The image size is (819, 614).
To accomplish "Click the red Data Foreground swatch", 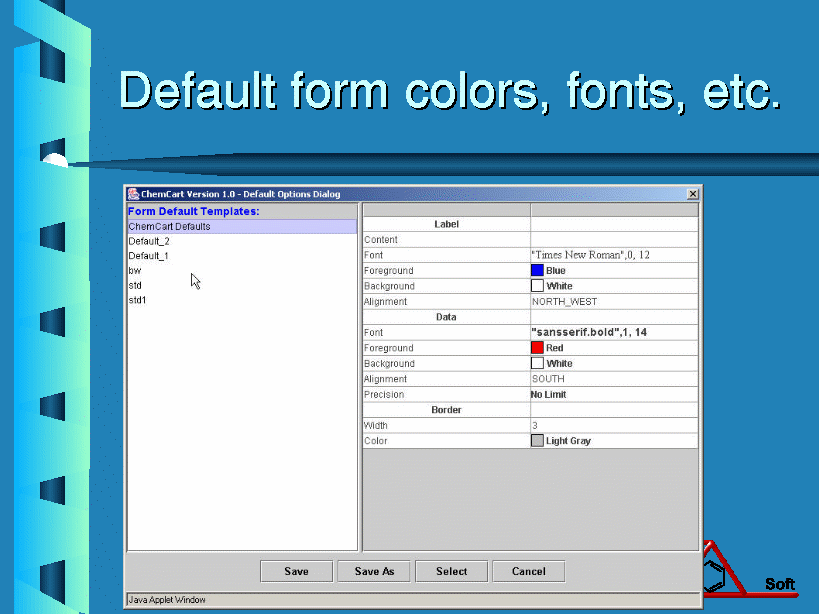I will [x=537, y=348].
